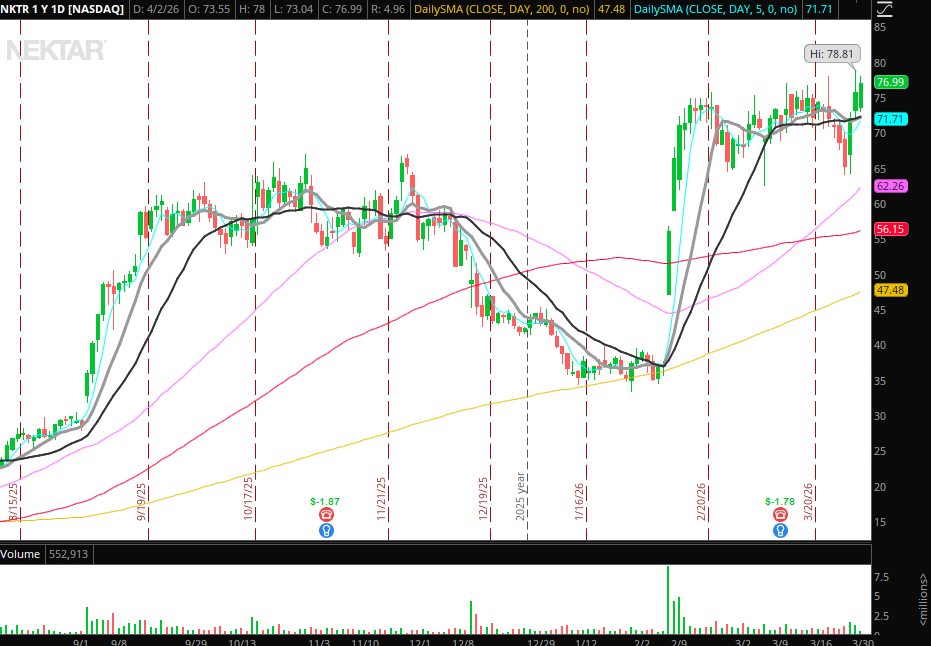Click the tallest volume bar in February
This screenshot has height=646, width=931.
[x=667, y=600]
